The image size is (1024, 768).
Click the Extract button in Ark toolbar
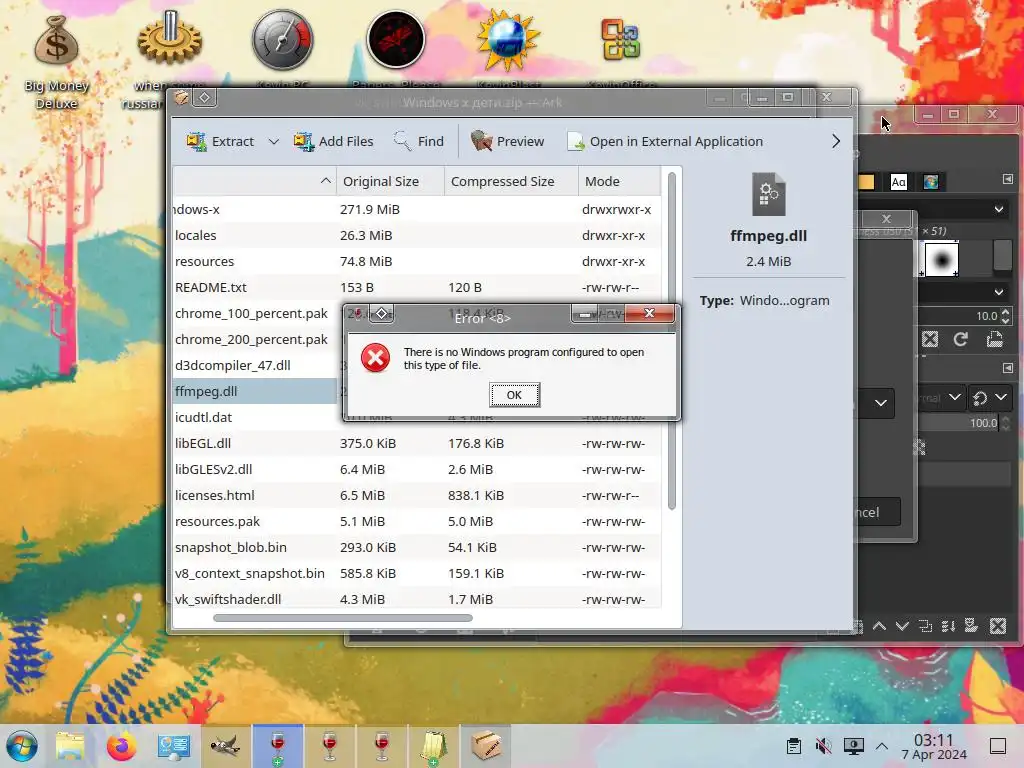(220, 141)
